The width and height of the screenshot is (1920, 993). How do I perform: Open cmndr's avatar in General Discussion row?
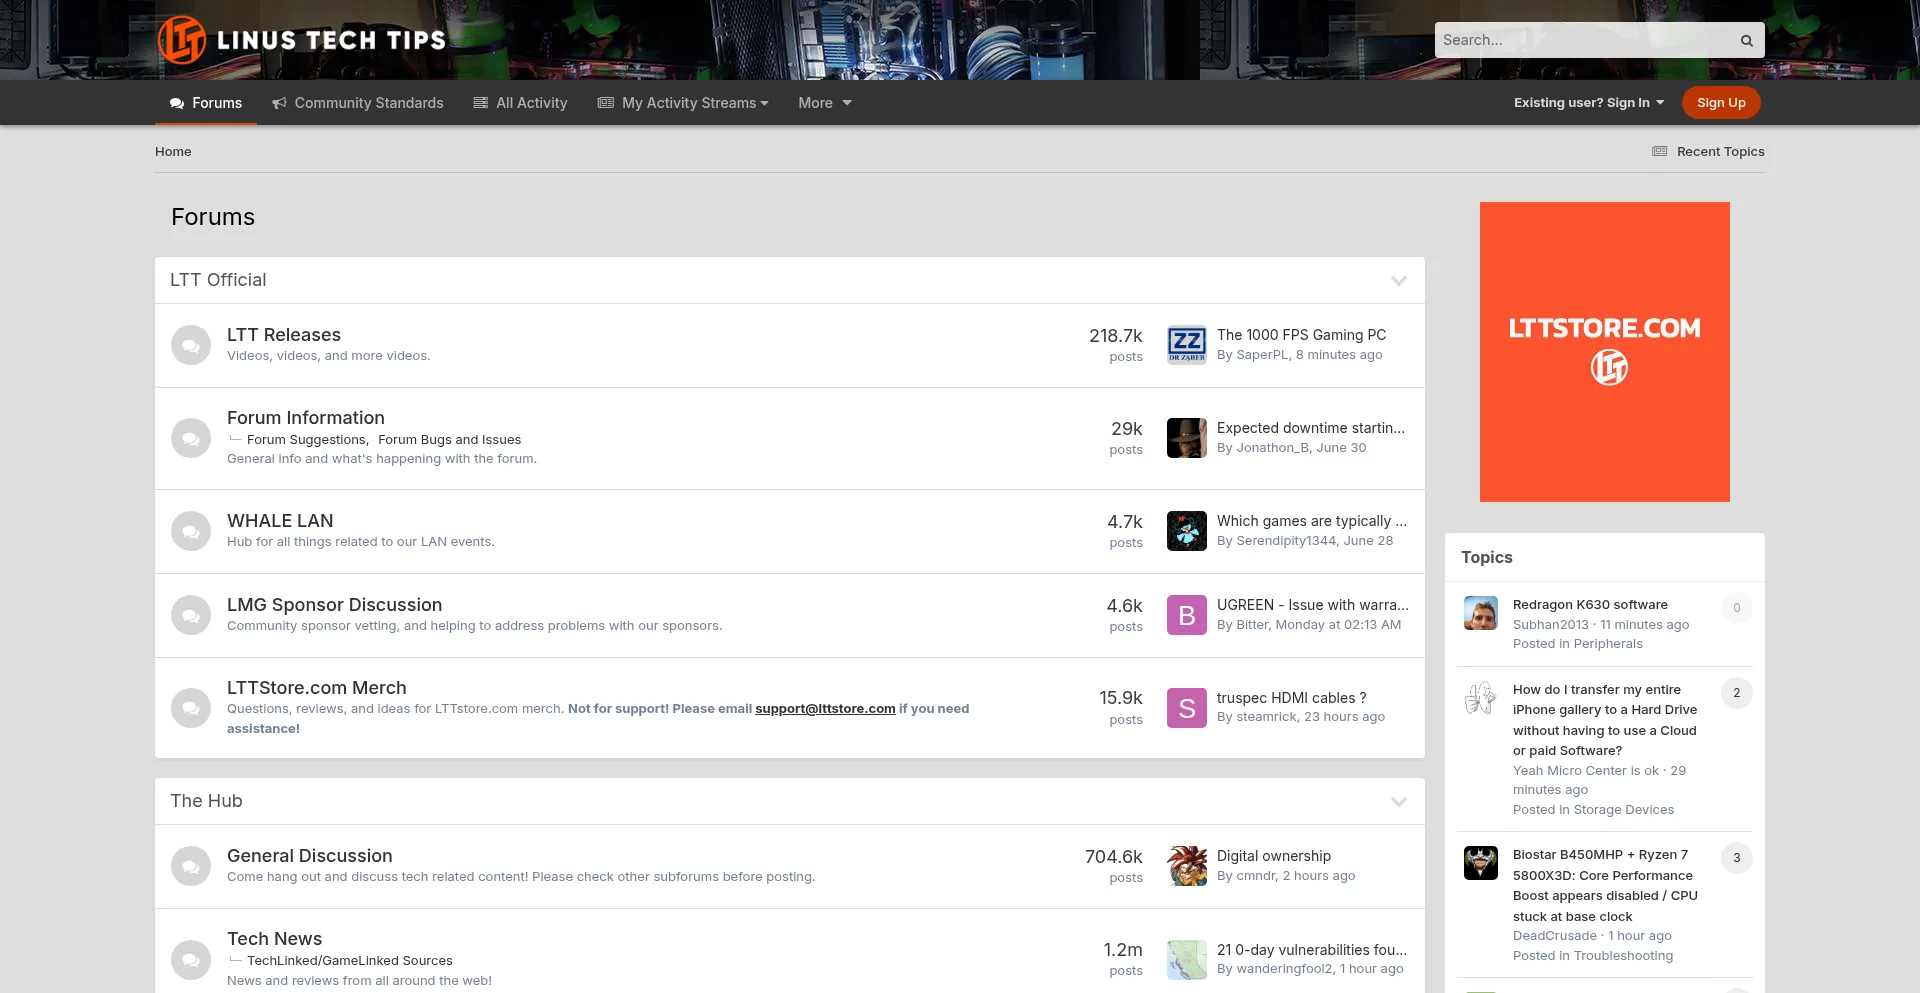(1187, 866)
